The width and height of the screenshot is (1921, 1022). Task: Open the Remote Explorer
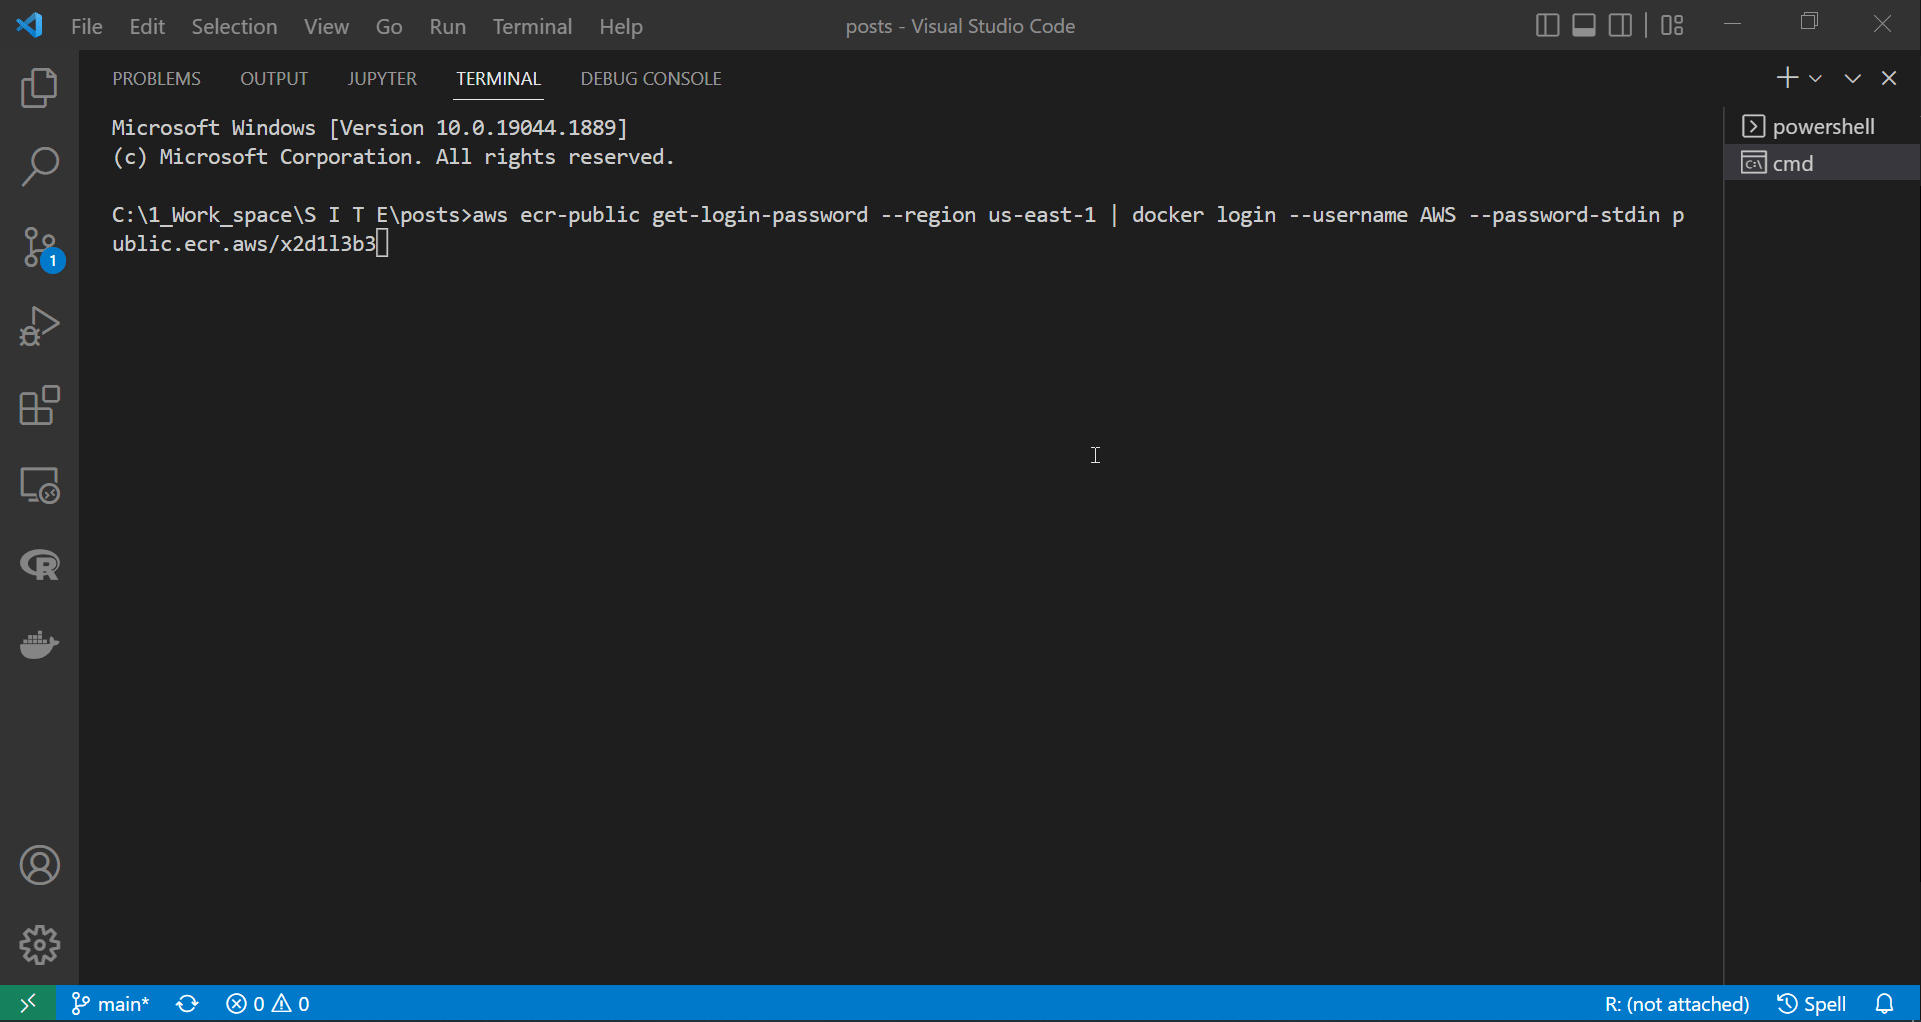(40, 486)
